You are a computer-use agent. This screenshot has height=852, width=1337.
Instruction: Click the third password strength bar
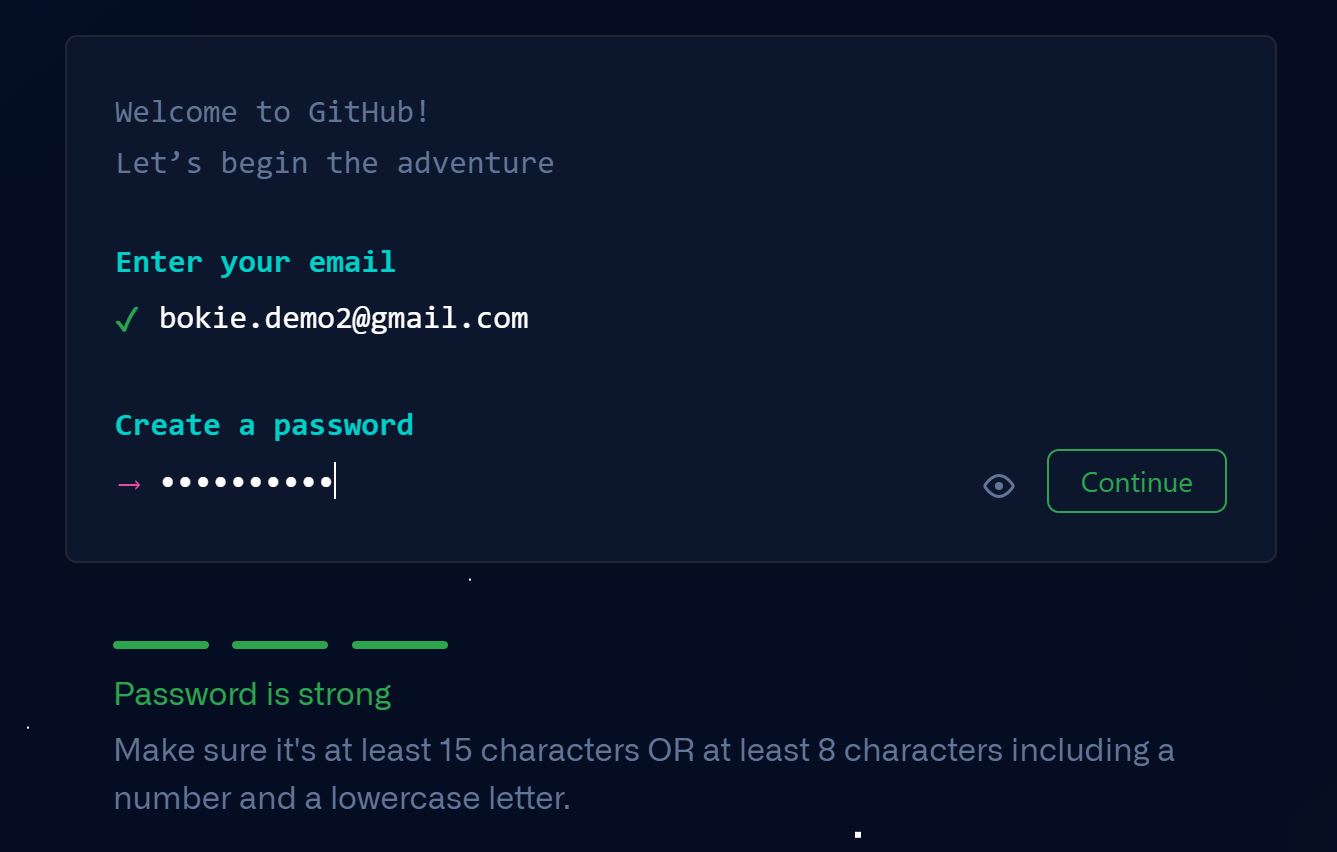pyautogui.click(x=400, y=645)
